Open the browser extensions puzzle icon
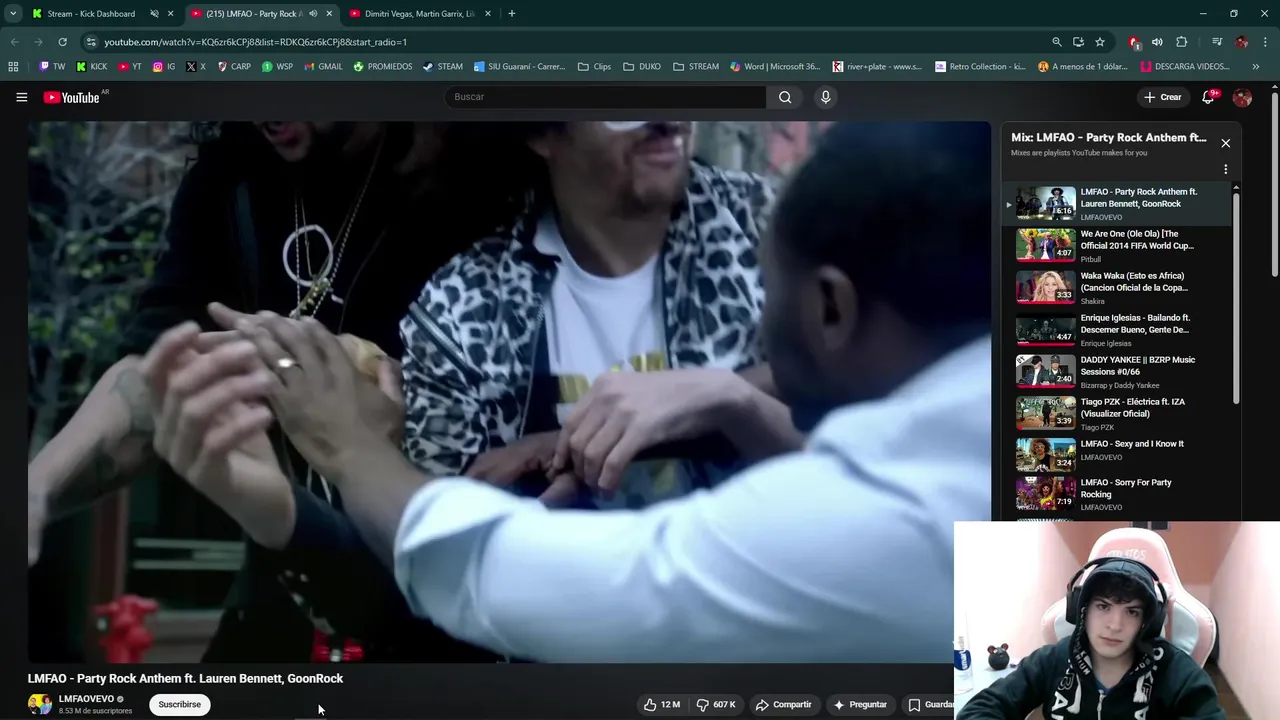 coord(1181,42)
